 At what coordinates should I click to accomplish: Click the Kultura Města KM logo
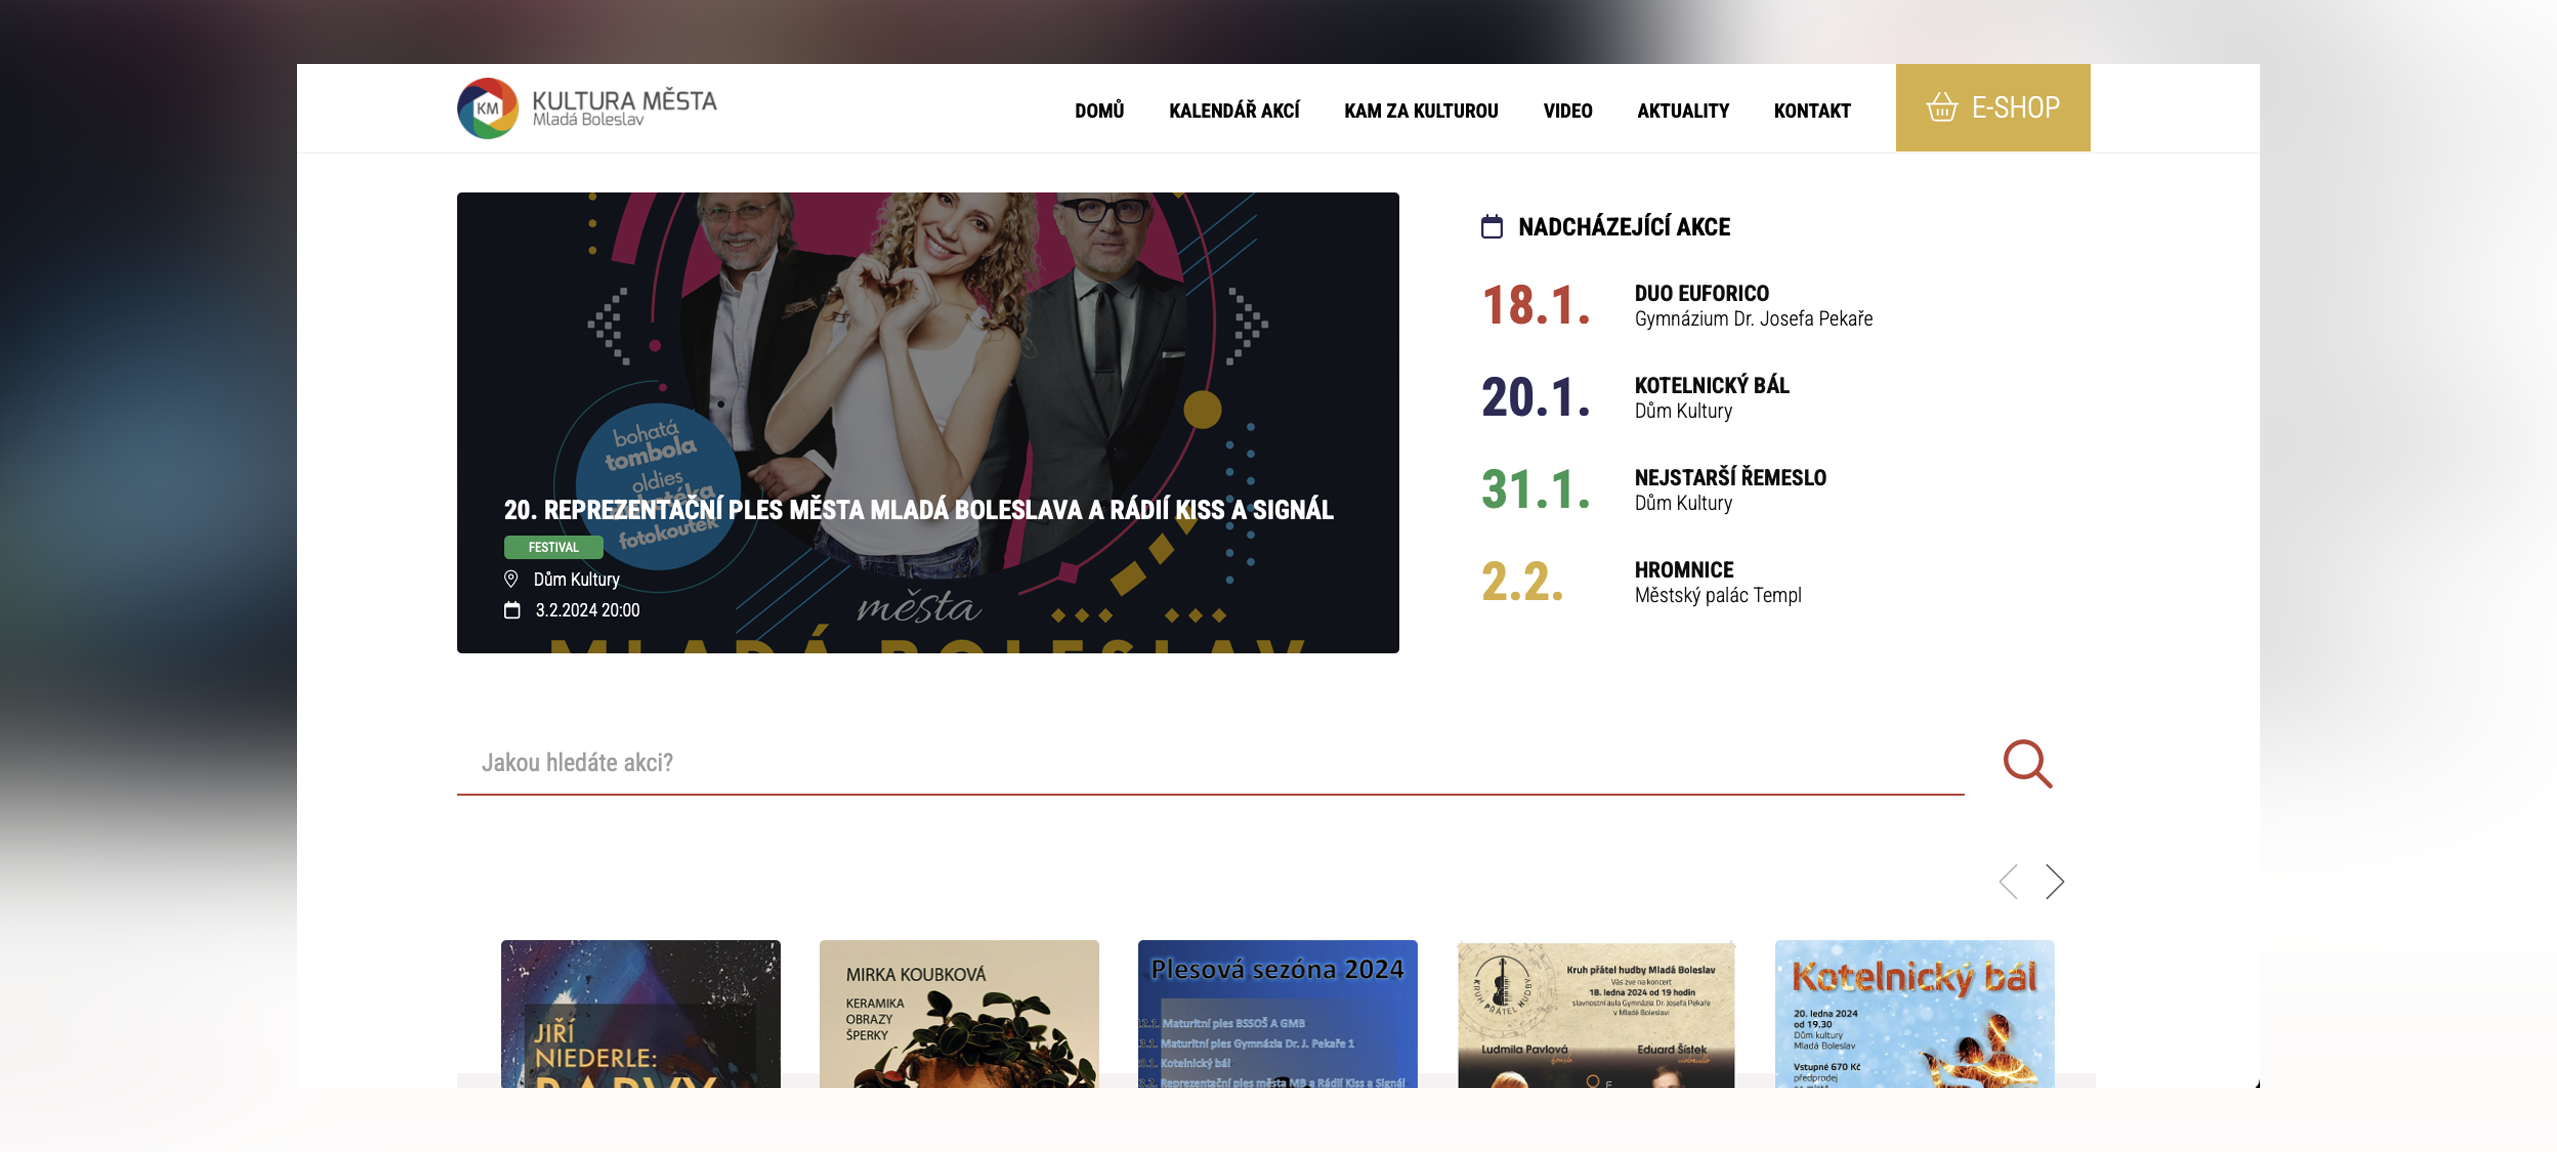pyautogui.click(x=587, y=108)
